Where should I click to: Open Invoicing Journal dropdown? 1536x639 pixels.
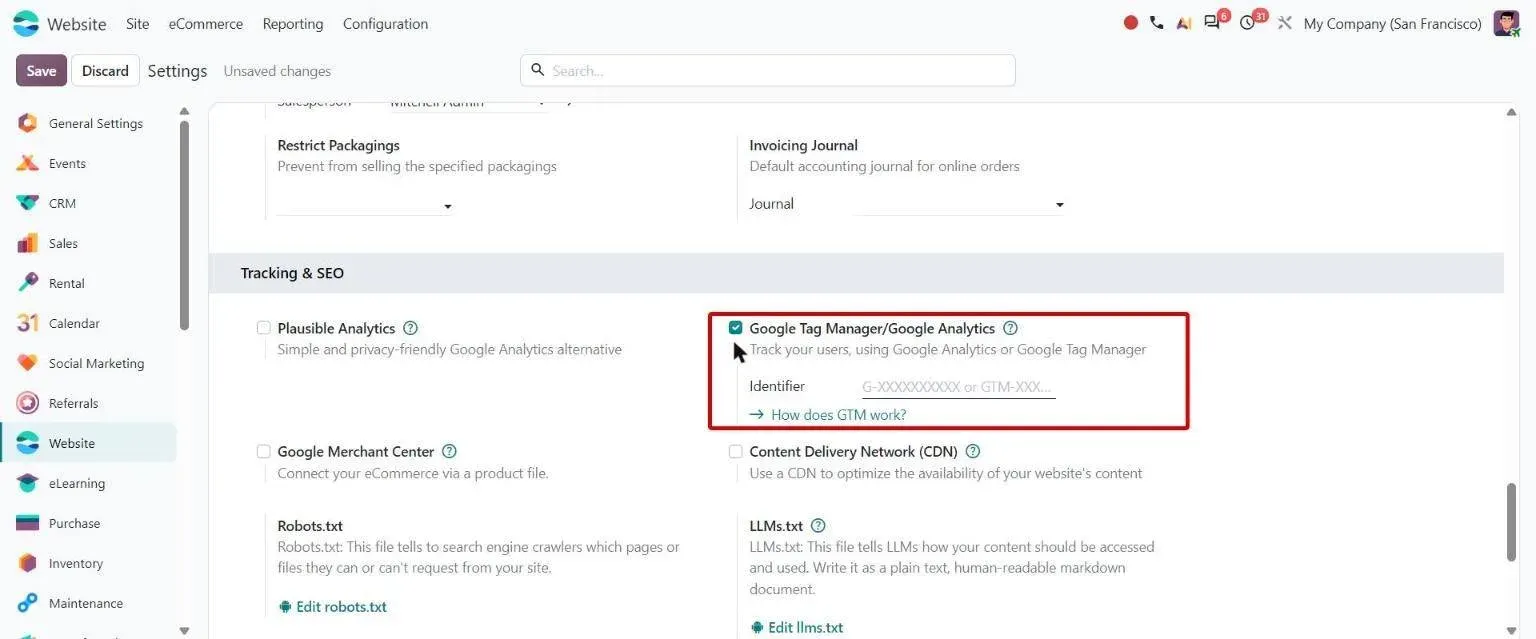[x=961, y=204]
